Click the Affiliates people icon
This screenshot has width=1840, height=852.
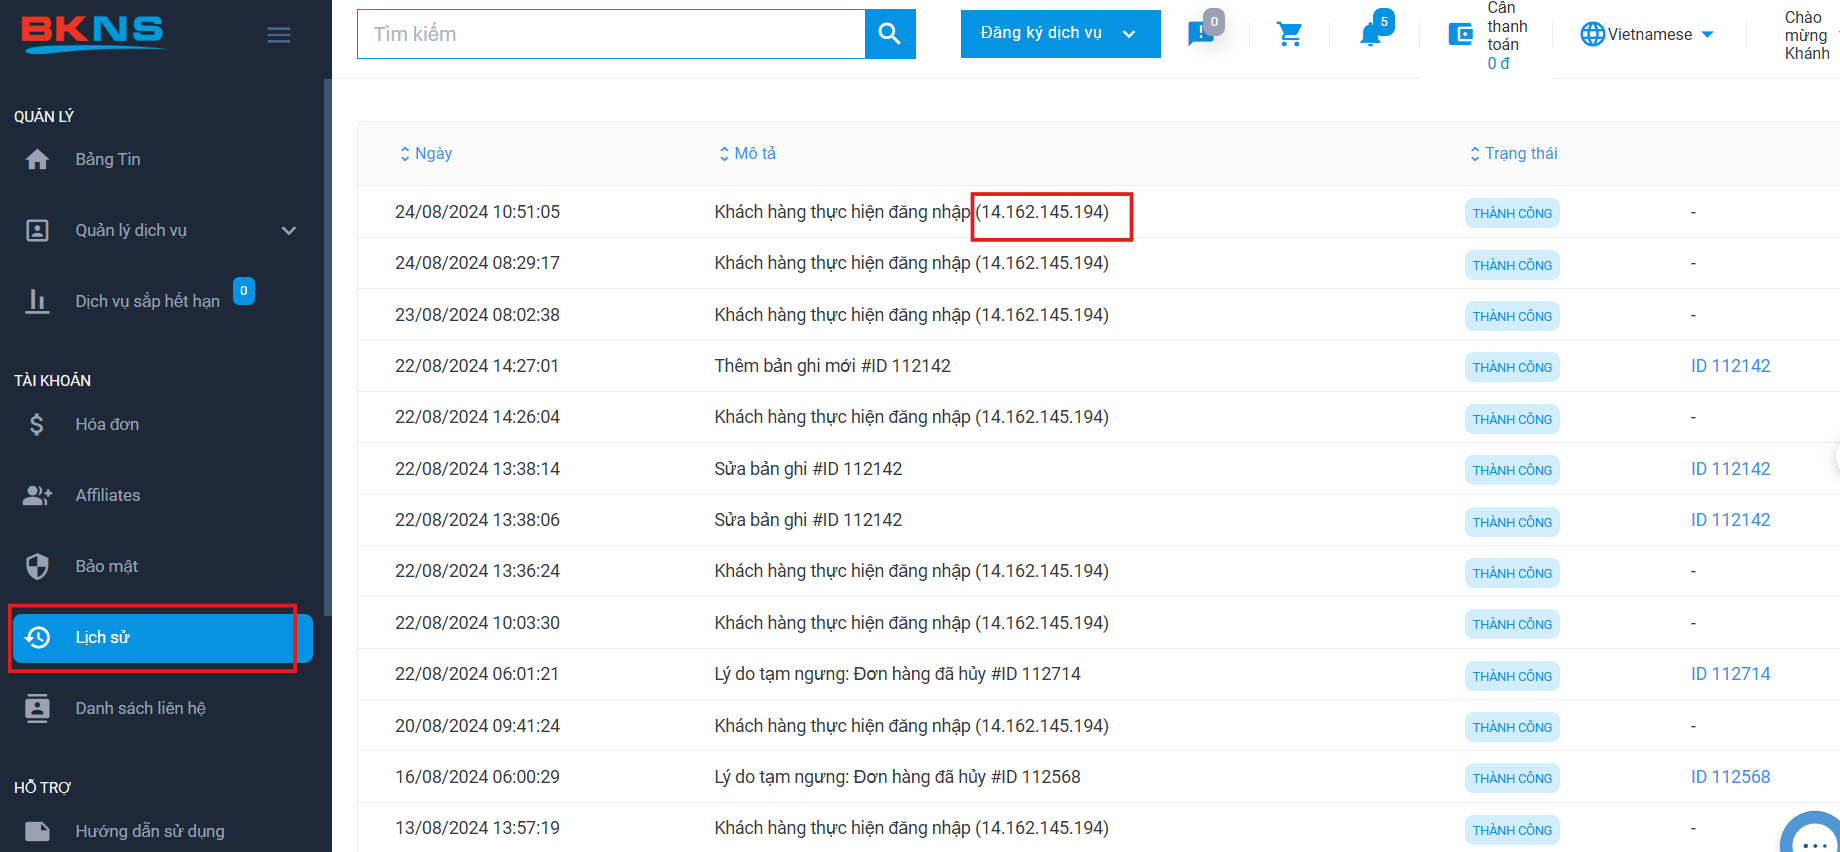37,495
